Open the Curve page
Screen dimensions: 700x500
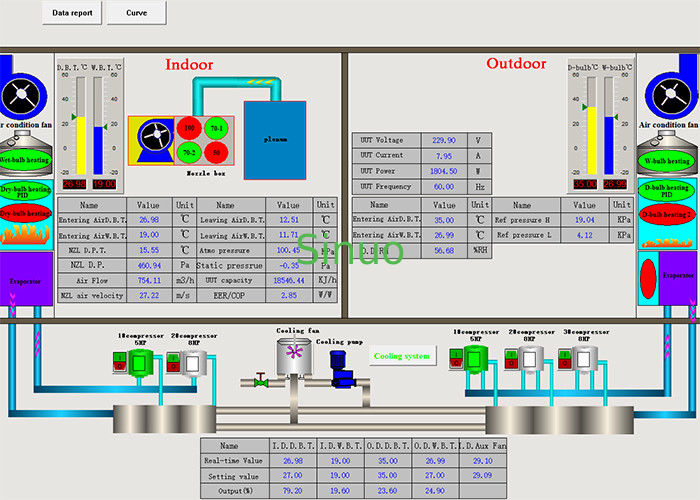coord(135,14)
